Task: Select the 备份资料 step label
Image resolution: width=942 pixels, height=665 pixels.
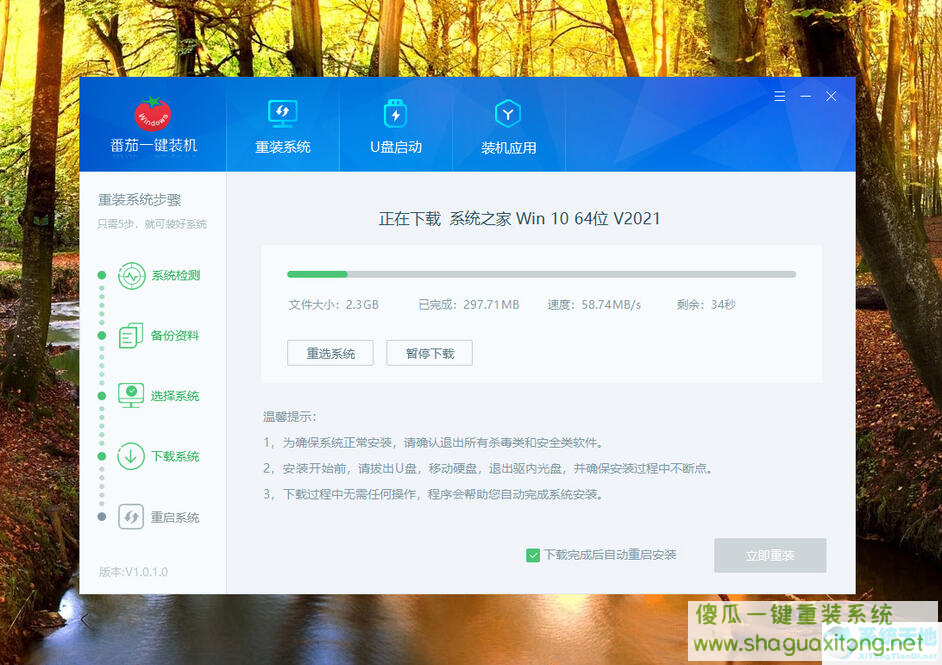Action: (175, 336)
